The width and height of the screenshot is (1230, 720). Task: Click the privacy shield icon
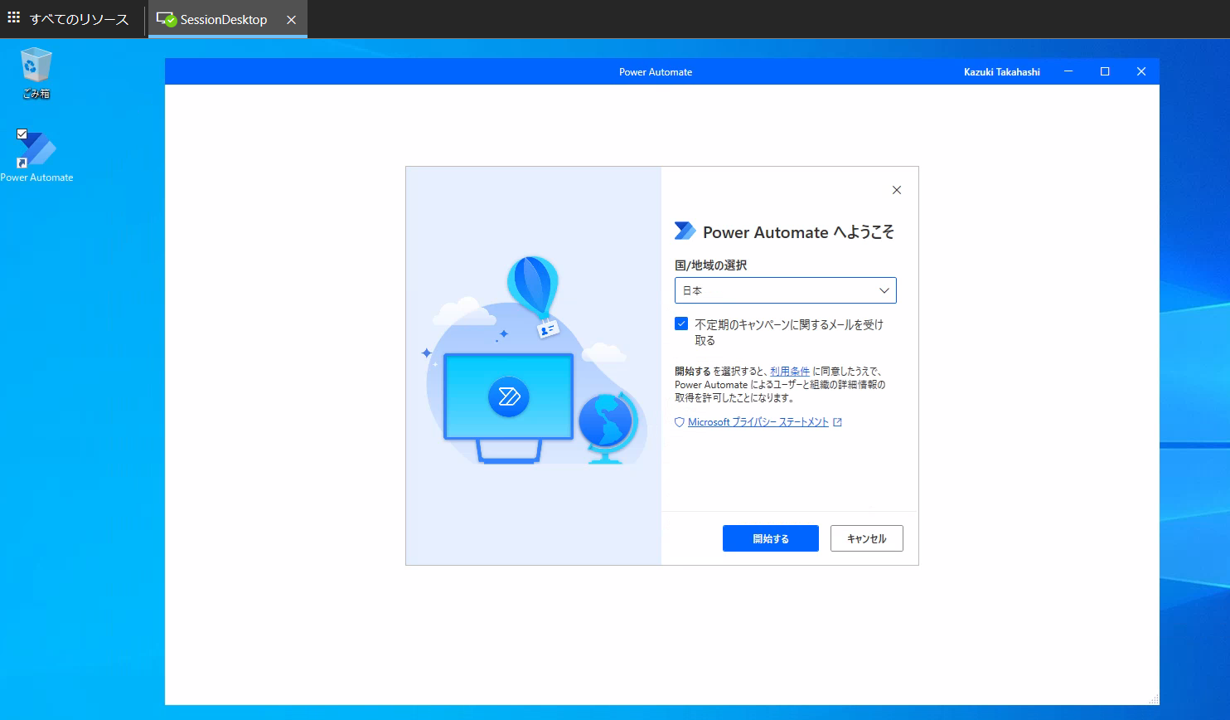point(678,421)
